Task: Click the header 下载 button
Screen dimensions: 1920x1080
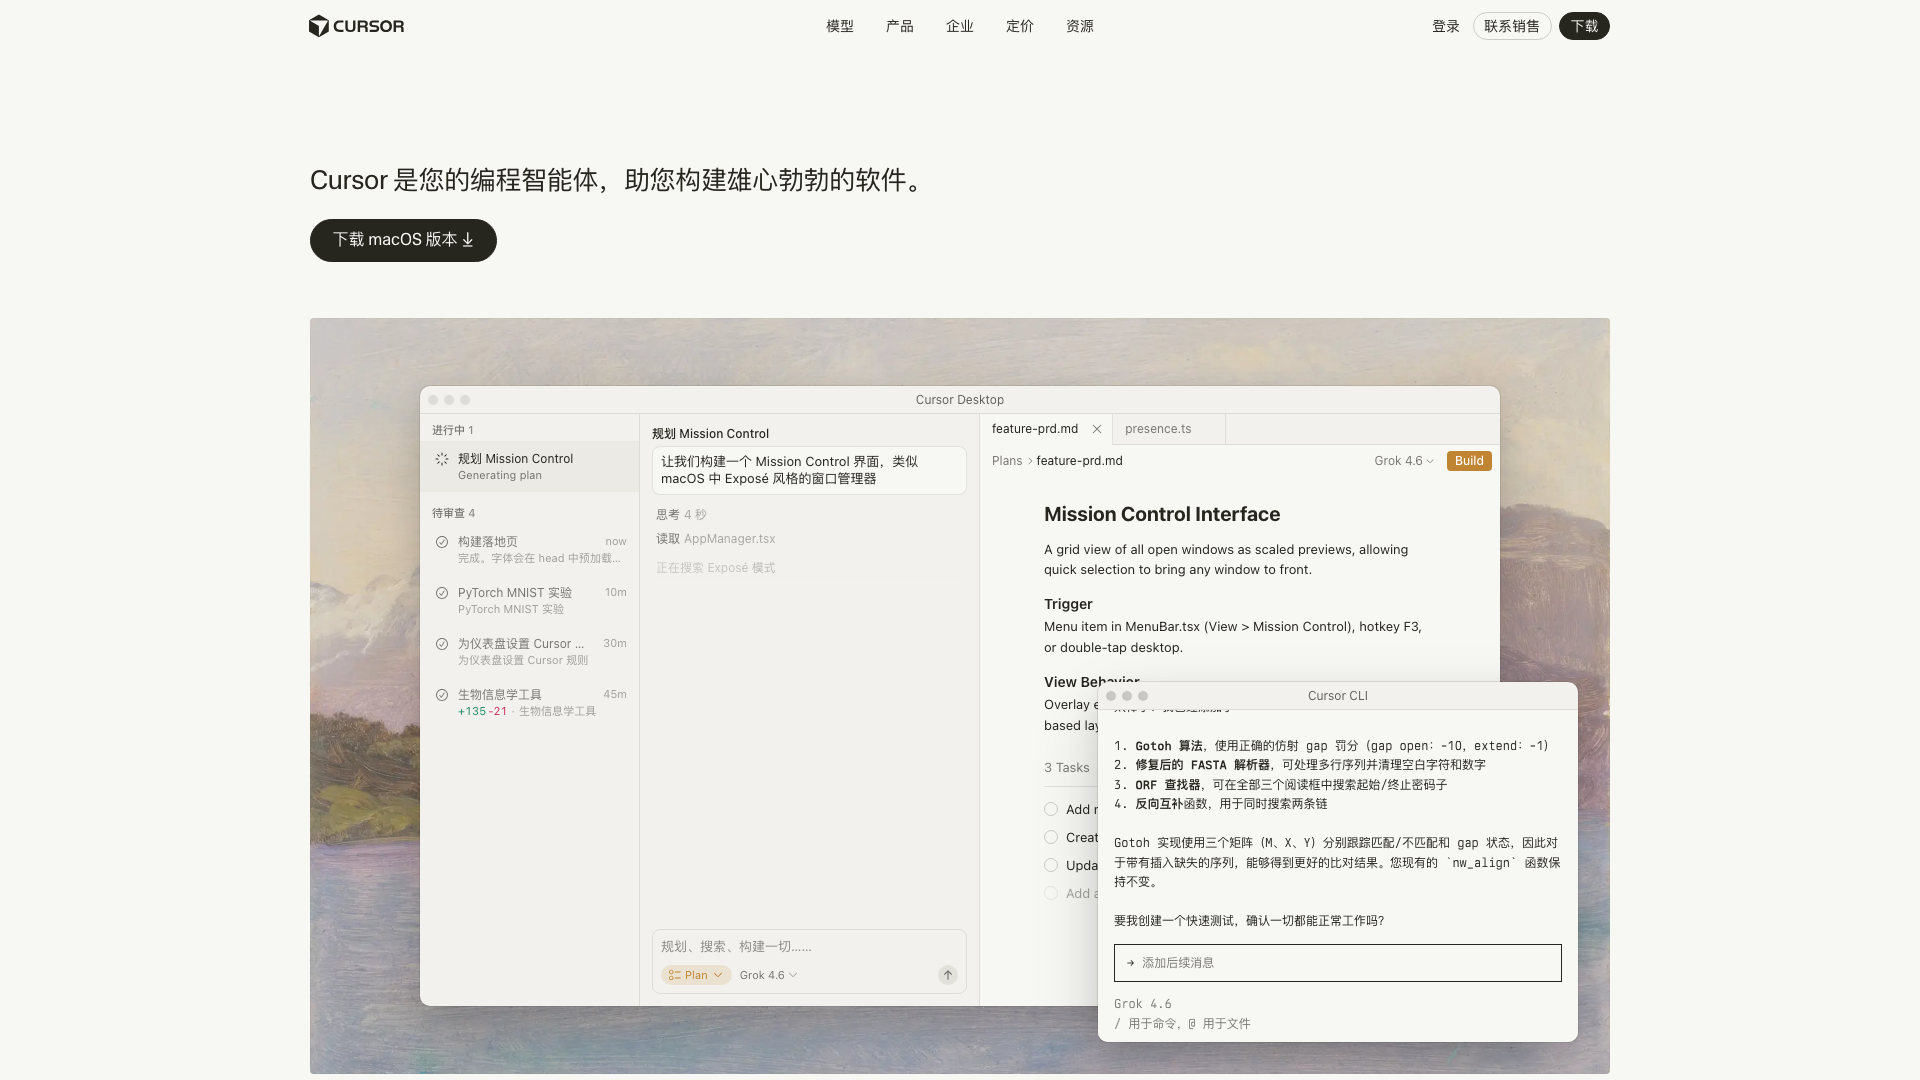Action: [x=1584, y=26]
